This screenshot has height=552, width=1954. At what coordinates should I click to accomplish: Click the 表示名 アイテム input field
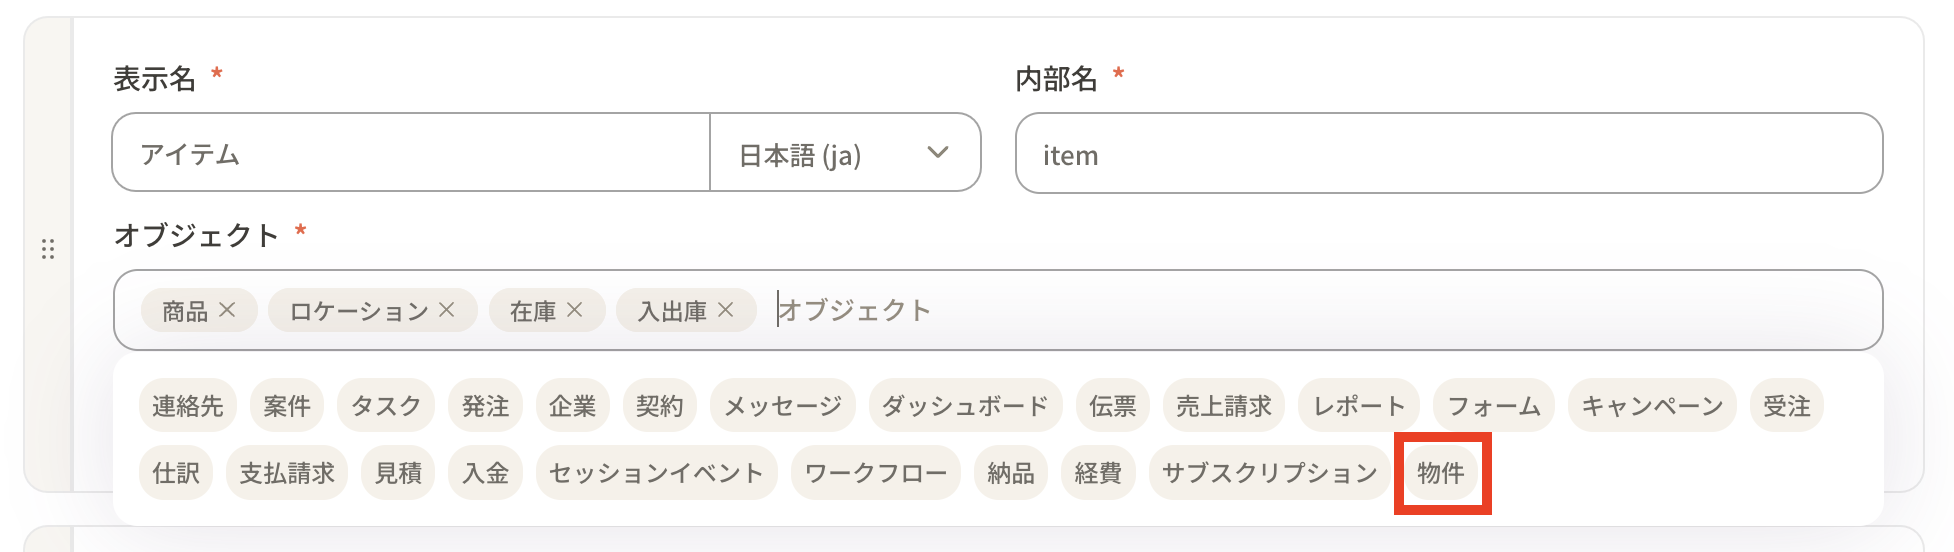pos(410,153)
